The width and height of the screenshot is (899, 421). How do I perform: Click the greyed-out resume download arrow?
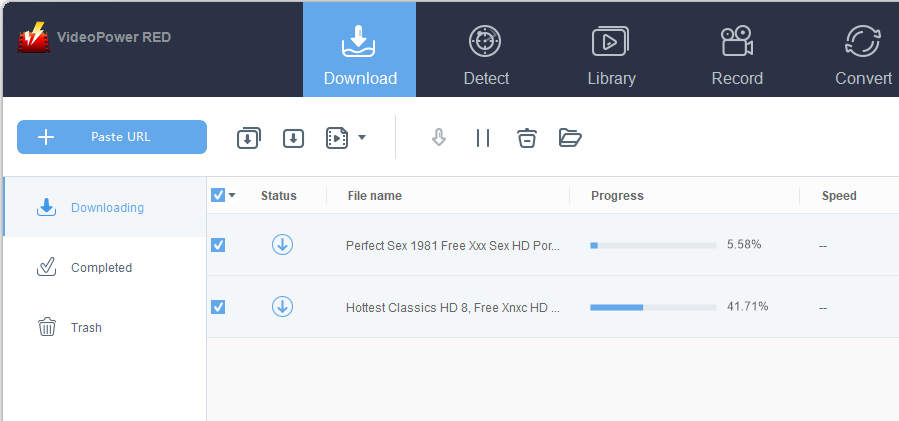pyautogui.click(x=439, y=138)
